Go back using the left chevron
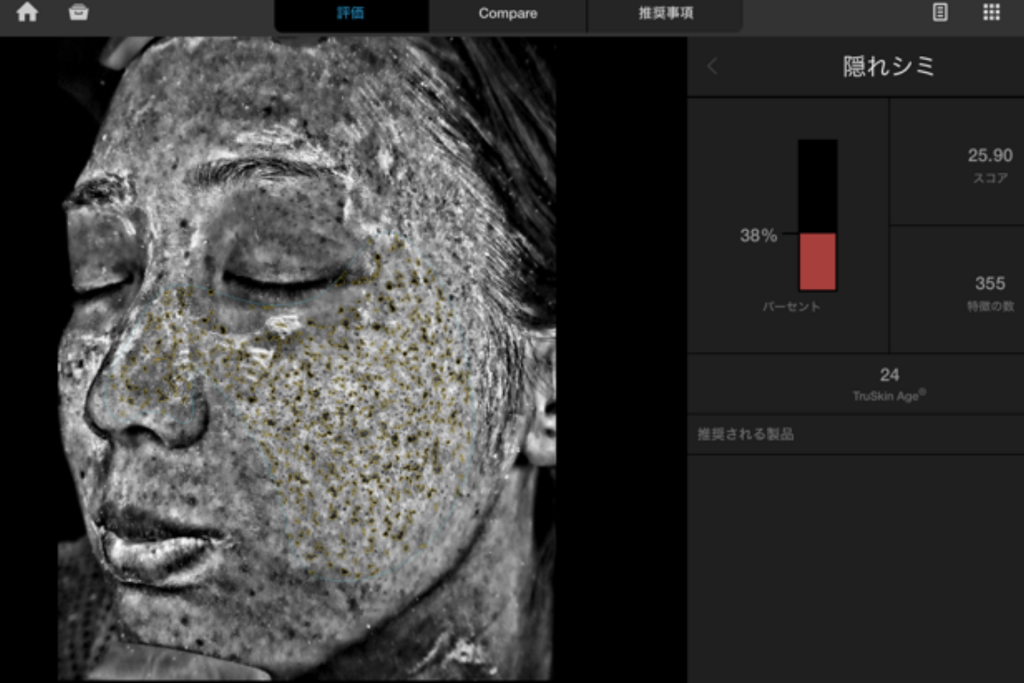The image size is (1024, 683). coord(712,67)
